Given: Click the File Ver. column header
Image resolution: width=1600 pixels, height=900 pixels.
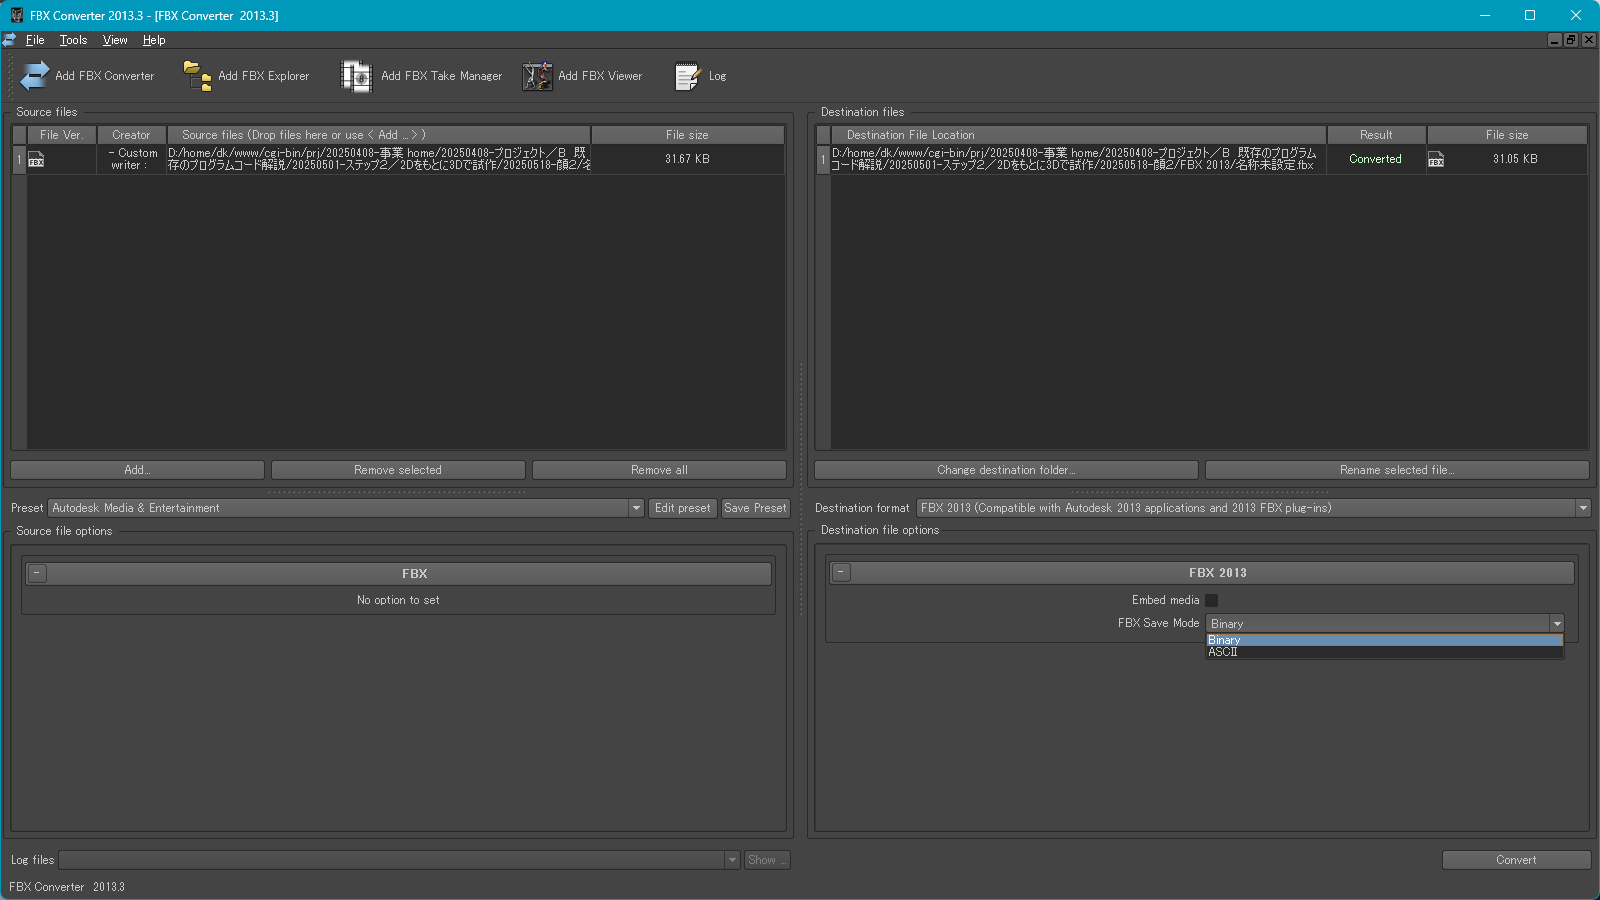Looking at the screenshot, I should point(61,135).
